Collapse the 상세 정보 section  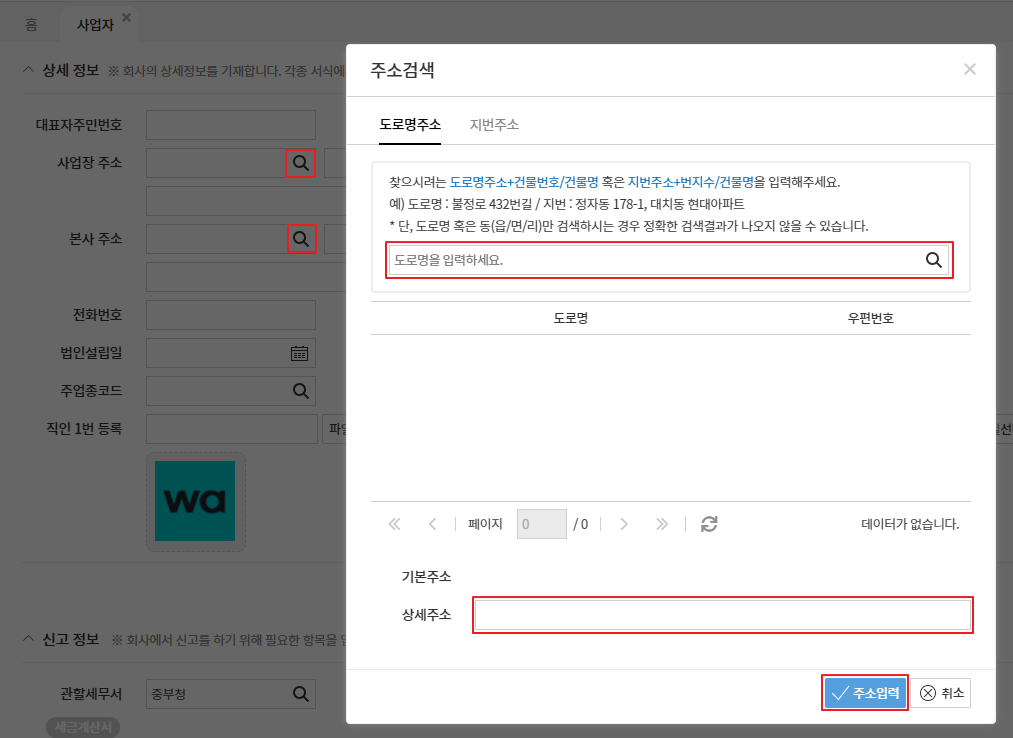[x=29, y=70]
